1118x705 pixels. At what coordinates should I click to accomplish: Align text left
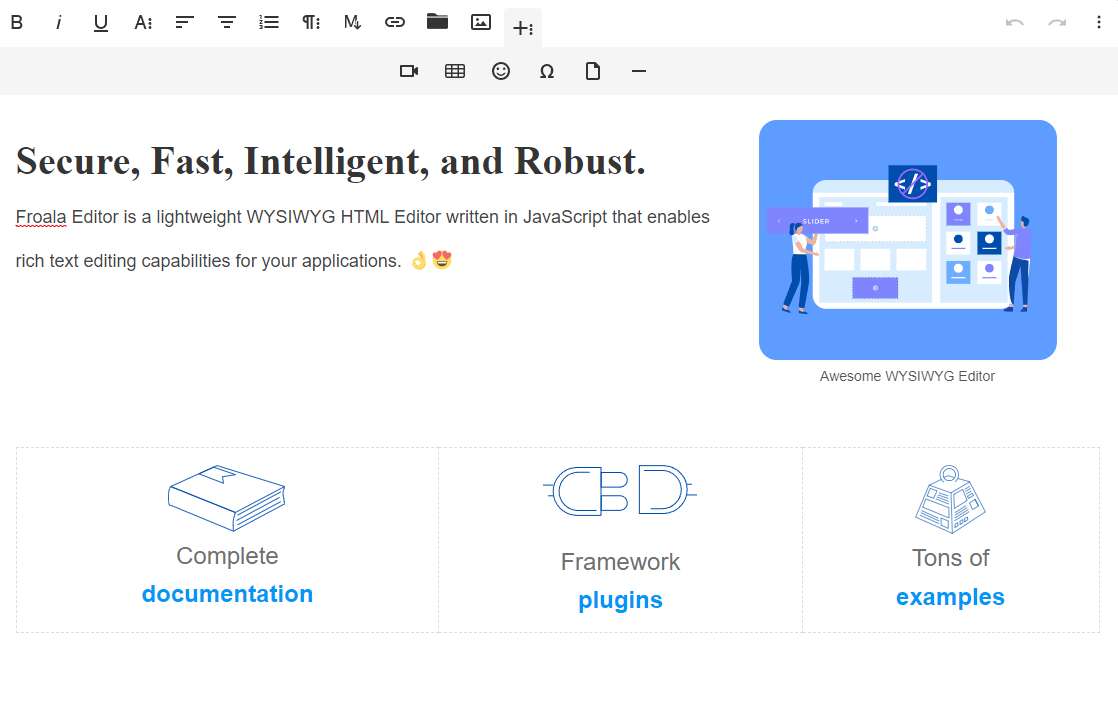[x=185, y=23]
